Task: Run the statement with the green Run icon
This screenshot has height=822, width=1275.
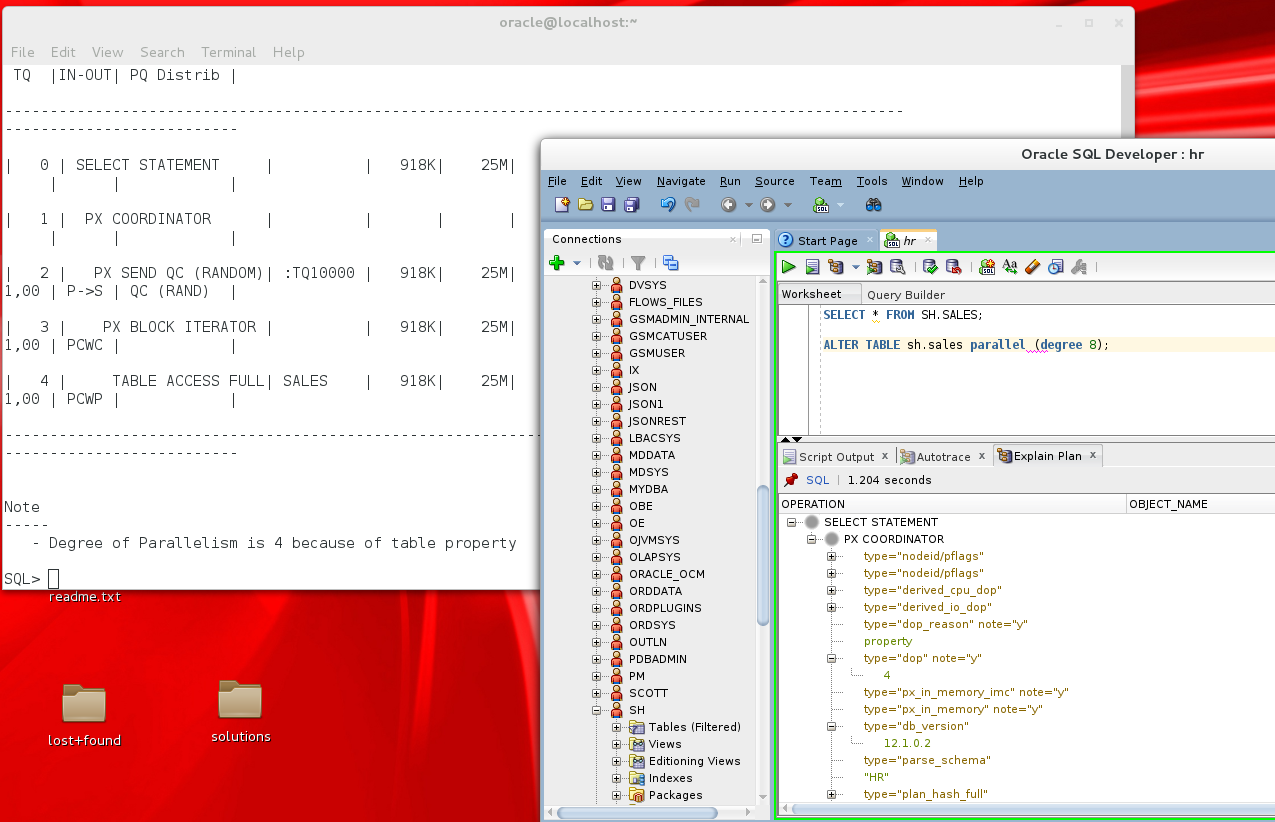Action: coord(788,266)
